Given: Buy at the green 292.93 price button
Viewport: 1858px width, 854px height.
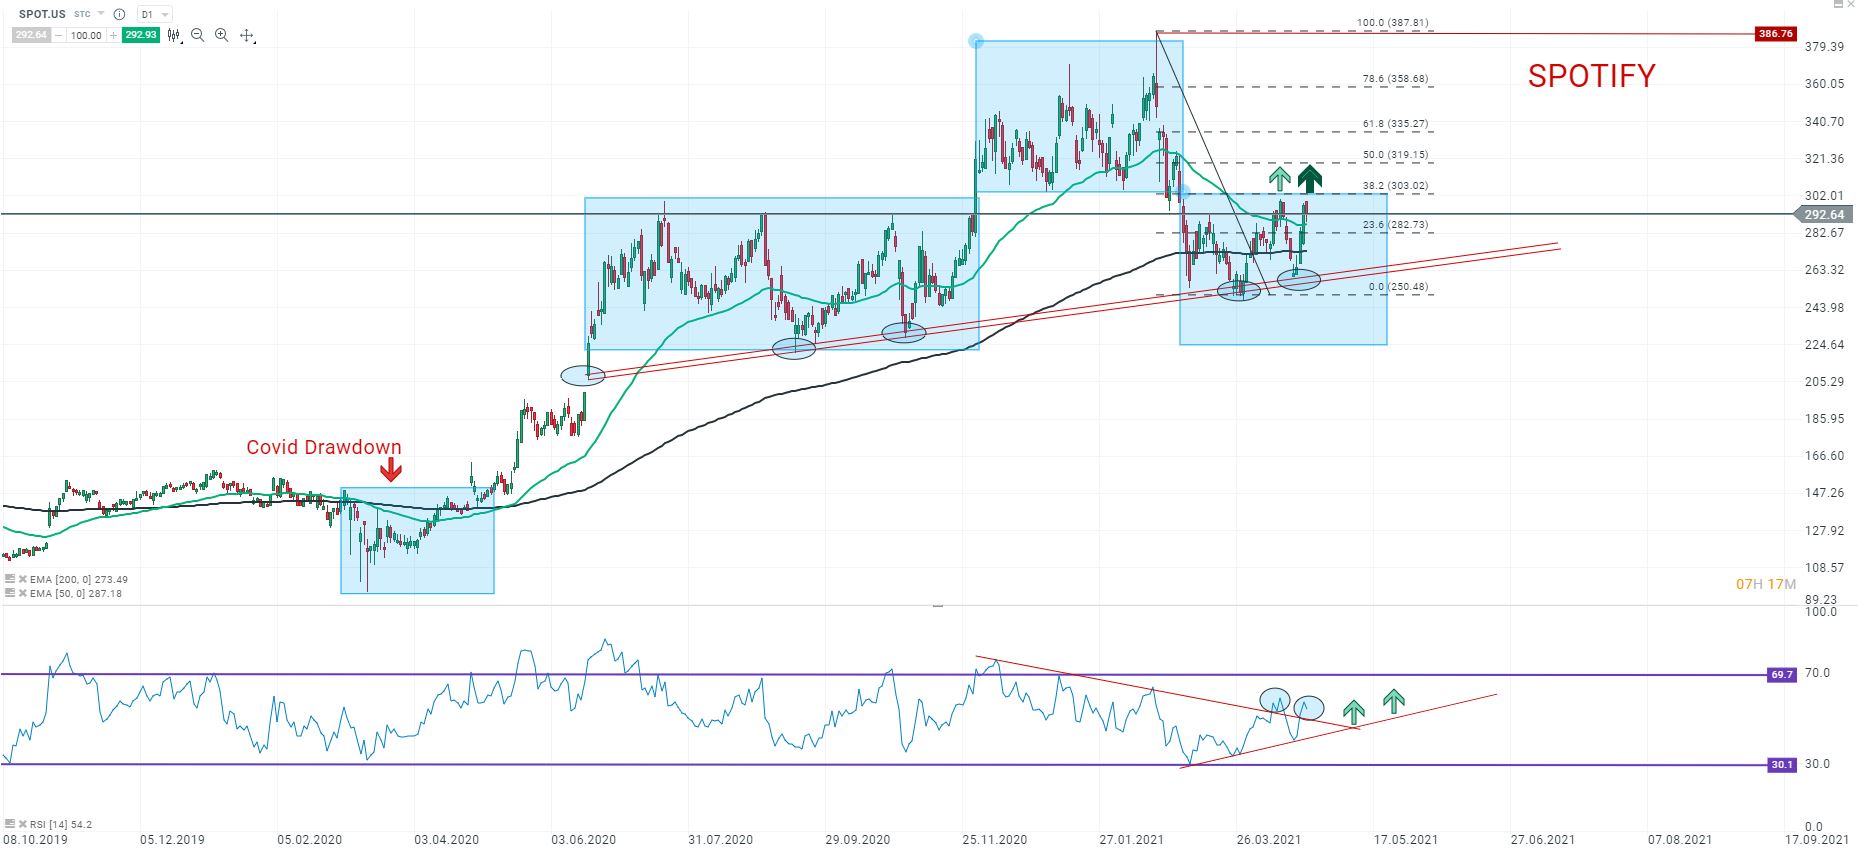Looking at the screenshot, I should pyautogui.click(x=141, y=35).
